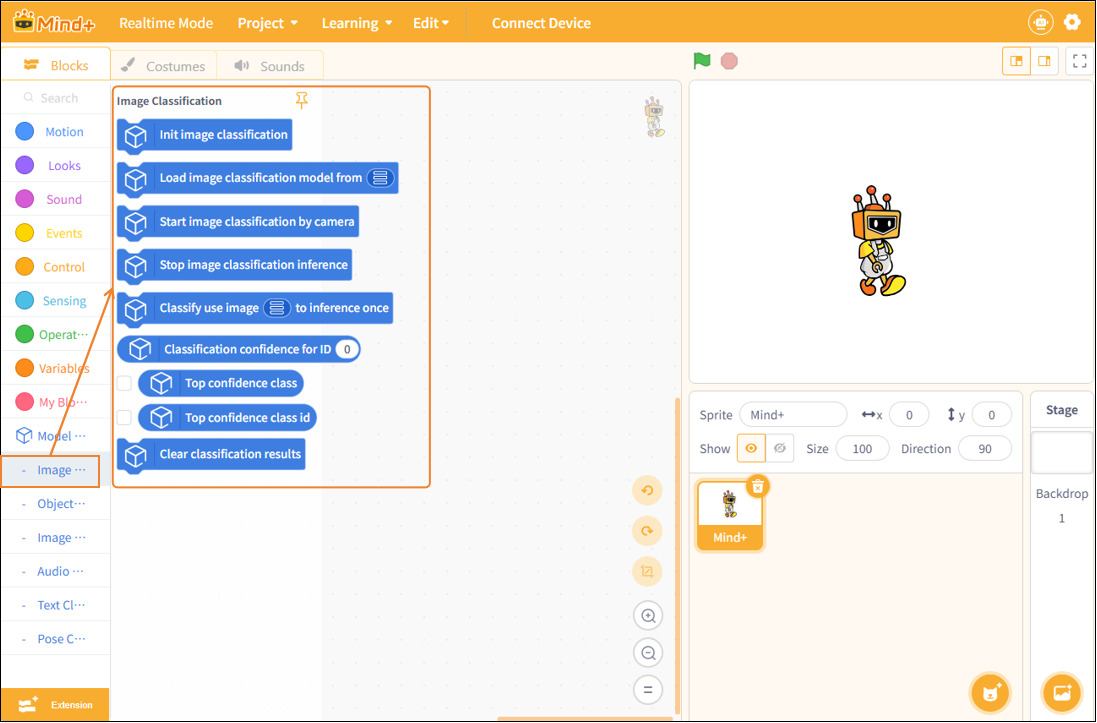Show the sprite using the eye toggle
This screenshot has width=1097, height=723.
point(751,449)
